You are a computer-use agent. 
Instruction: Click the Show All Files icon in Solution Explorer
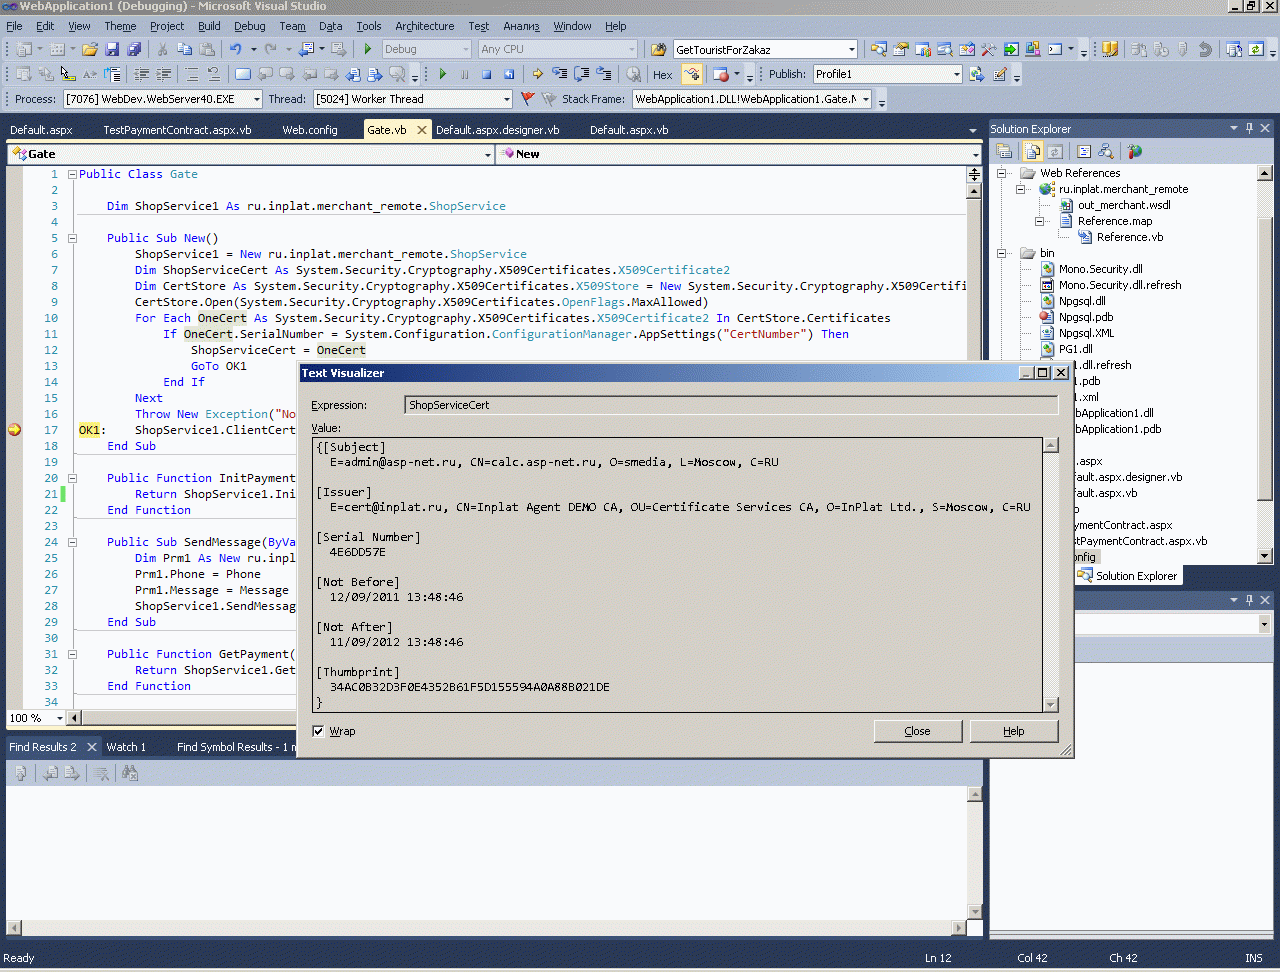click(x=1032, y=151)
